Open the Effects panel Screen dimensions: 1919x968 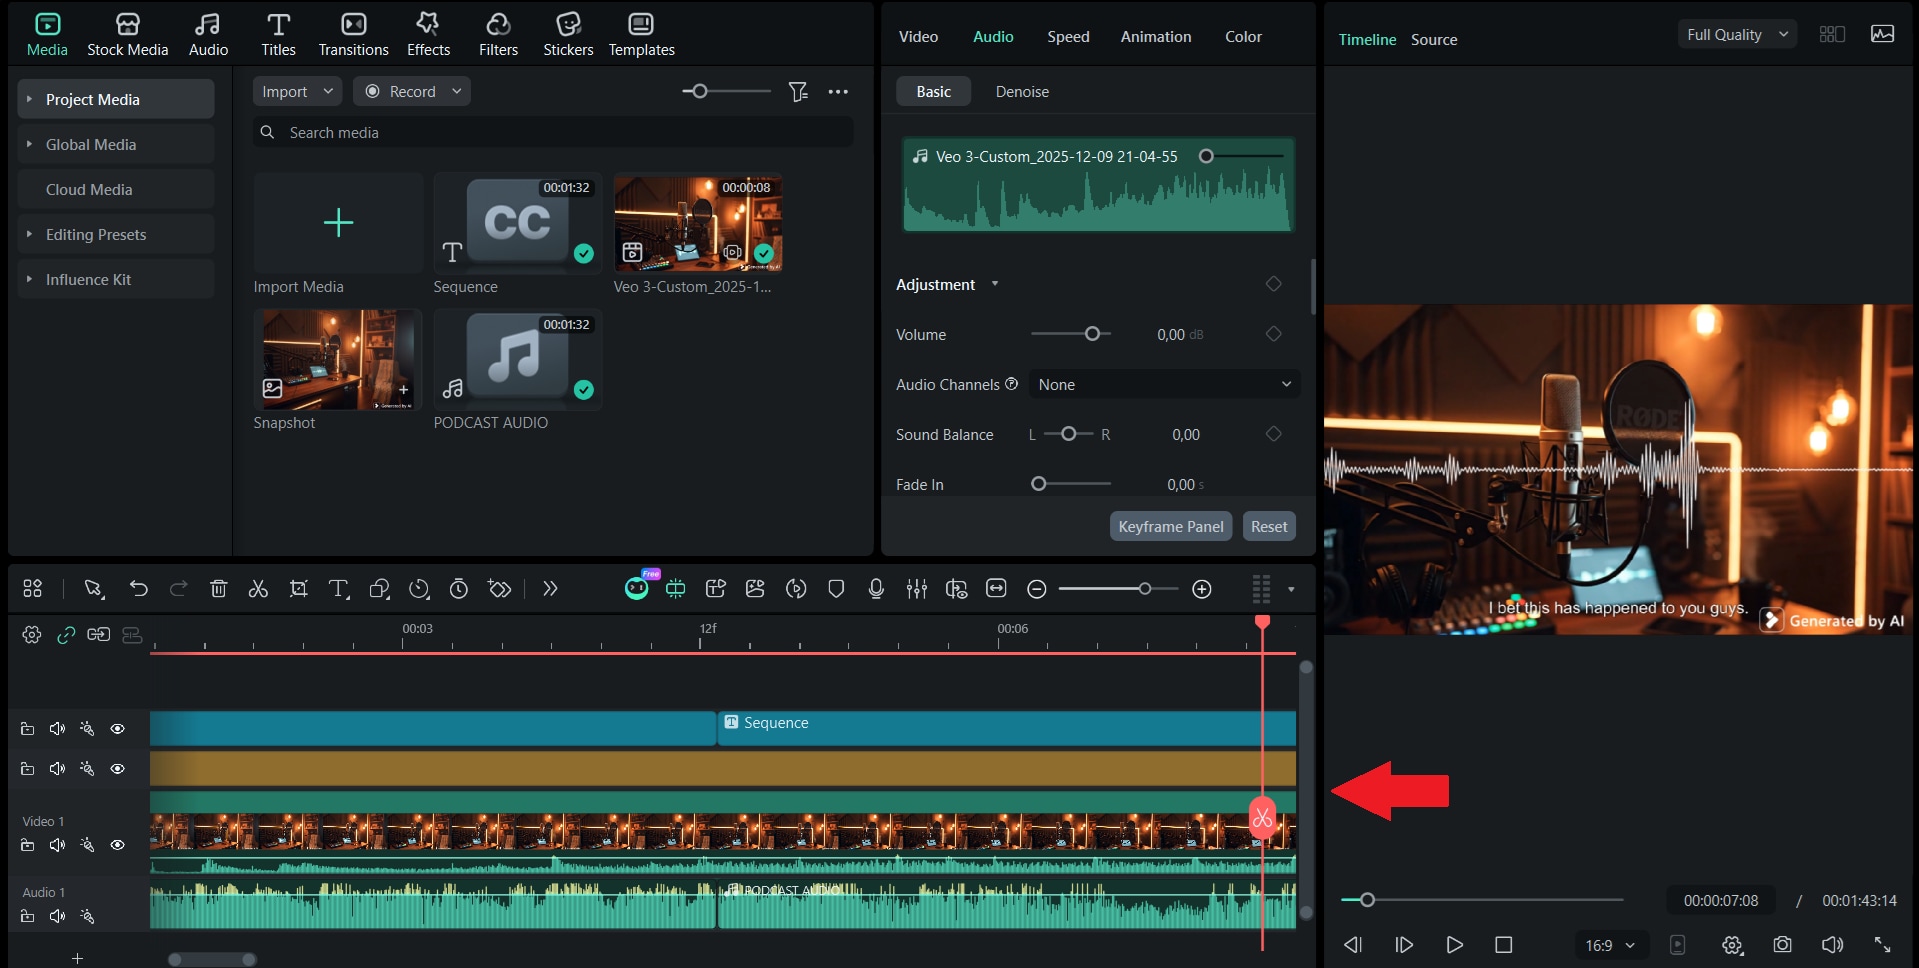click(x=428, y=33)
